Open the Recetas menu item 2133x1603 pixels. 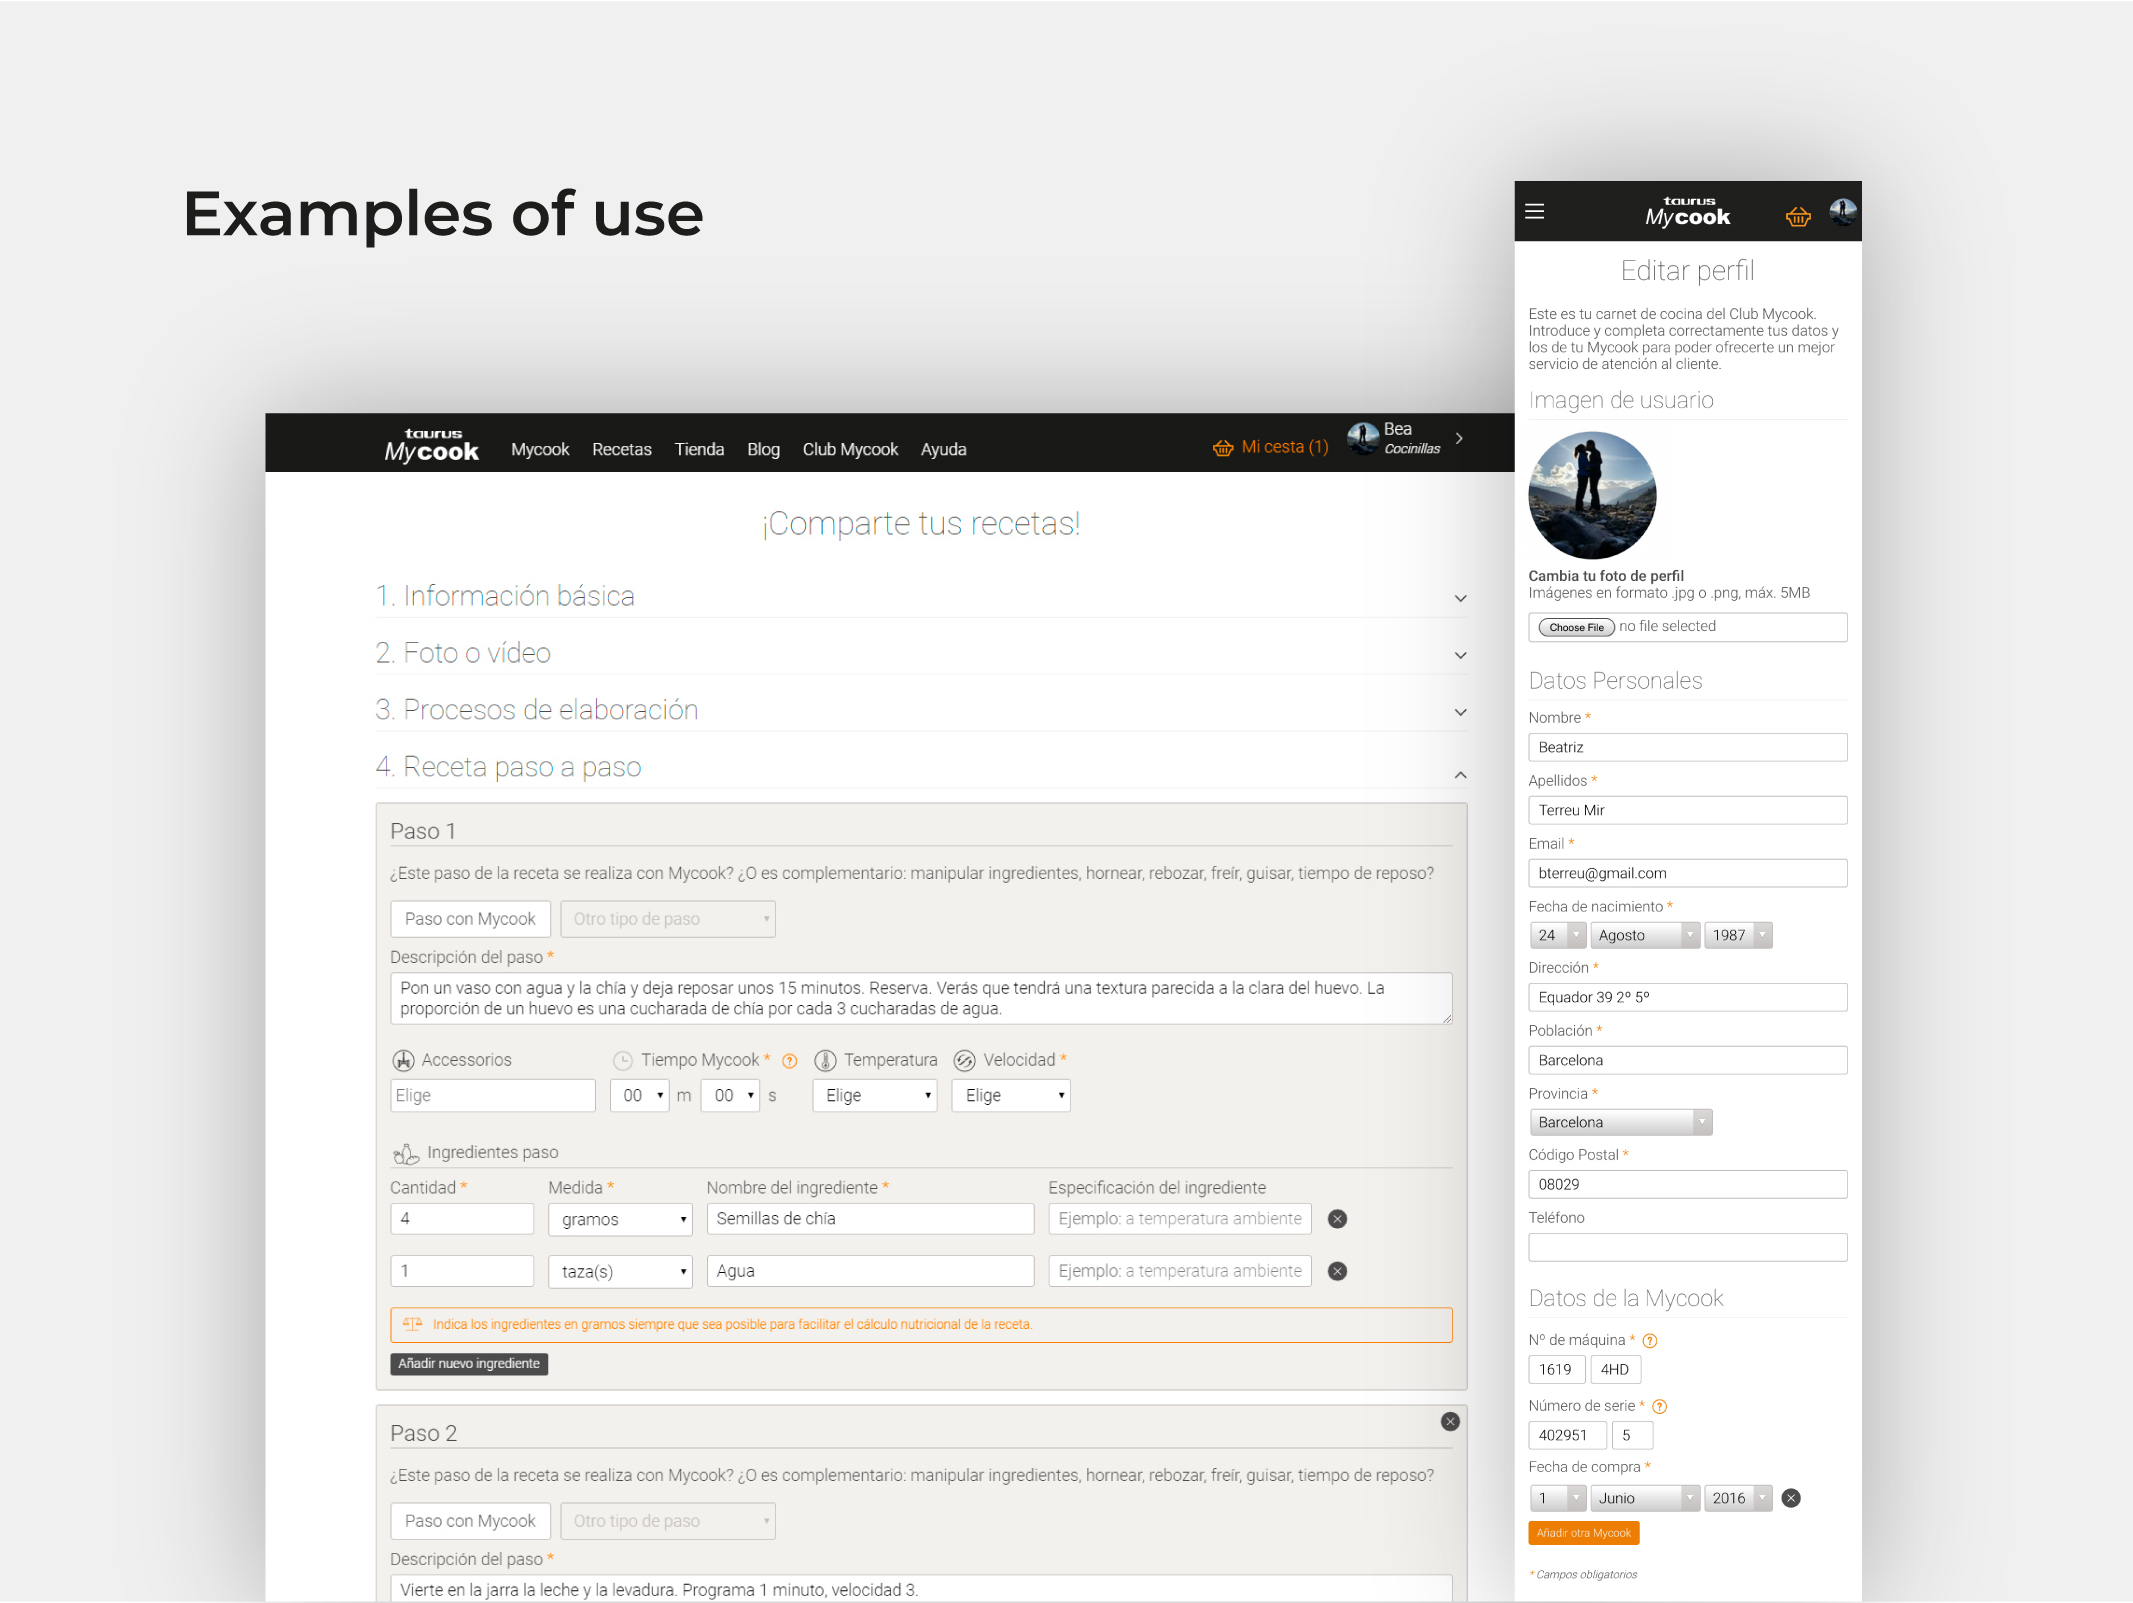622,449
